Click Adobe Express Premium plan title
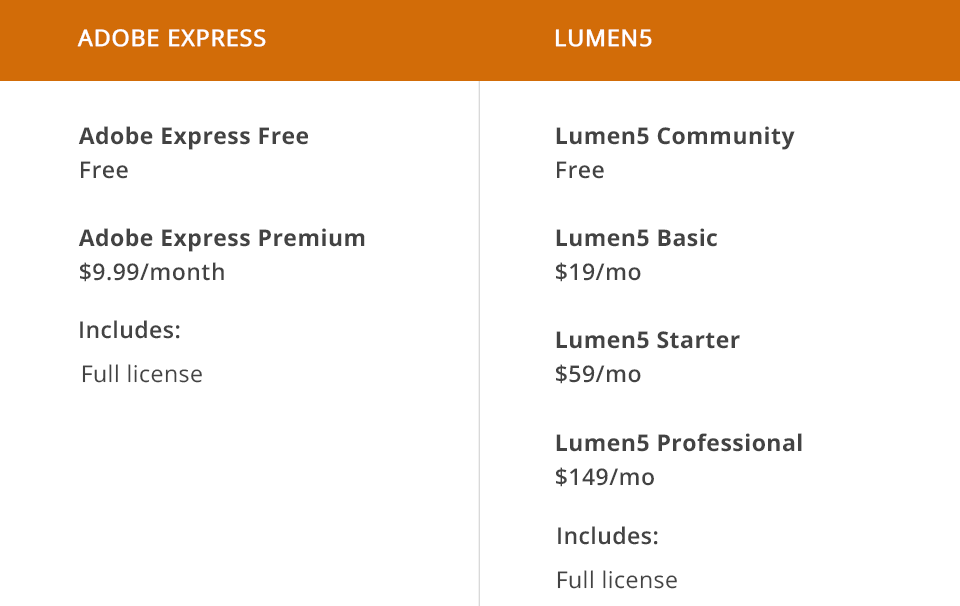Image resolution: width=960 pixels, height=606 pixels. coord(222,238)
